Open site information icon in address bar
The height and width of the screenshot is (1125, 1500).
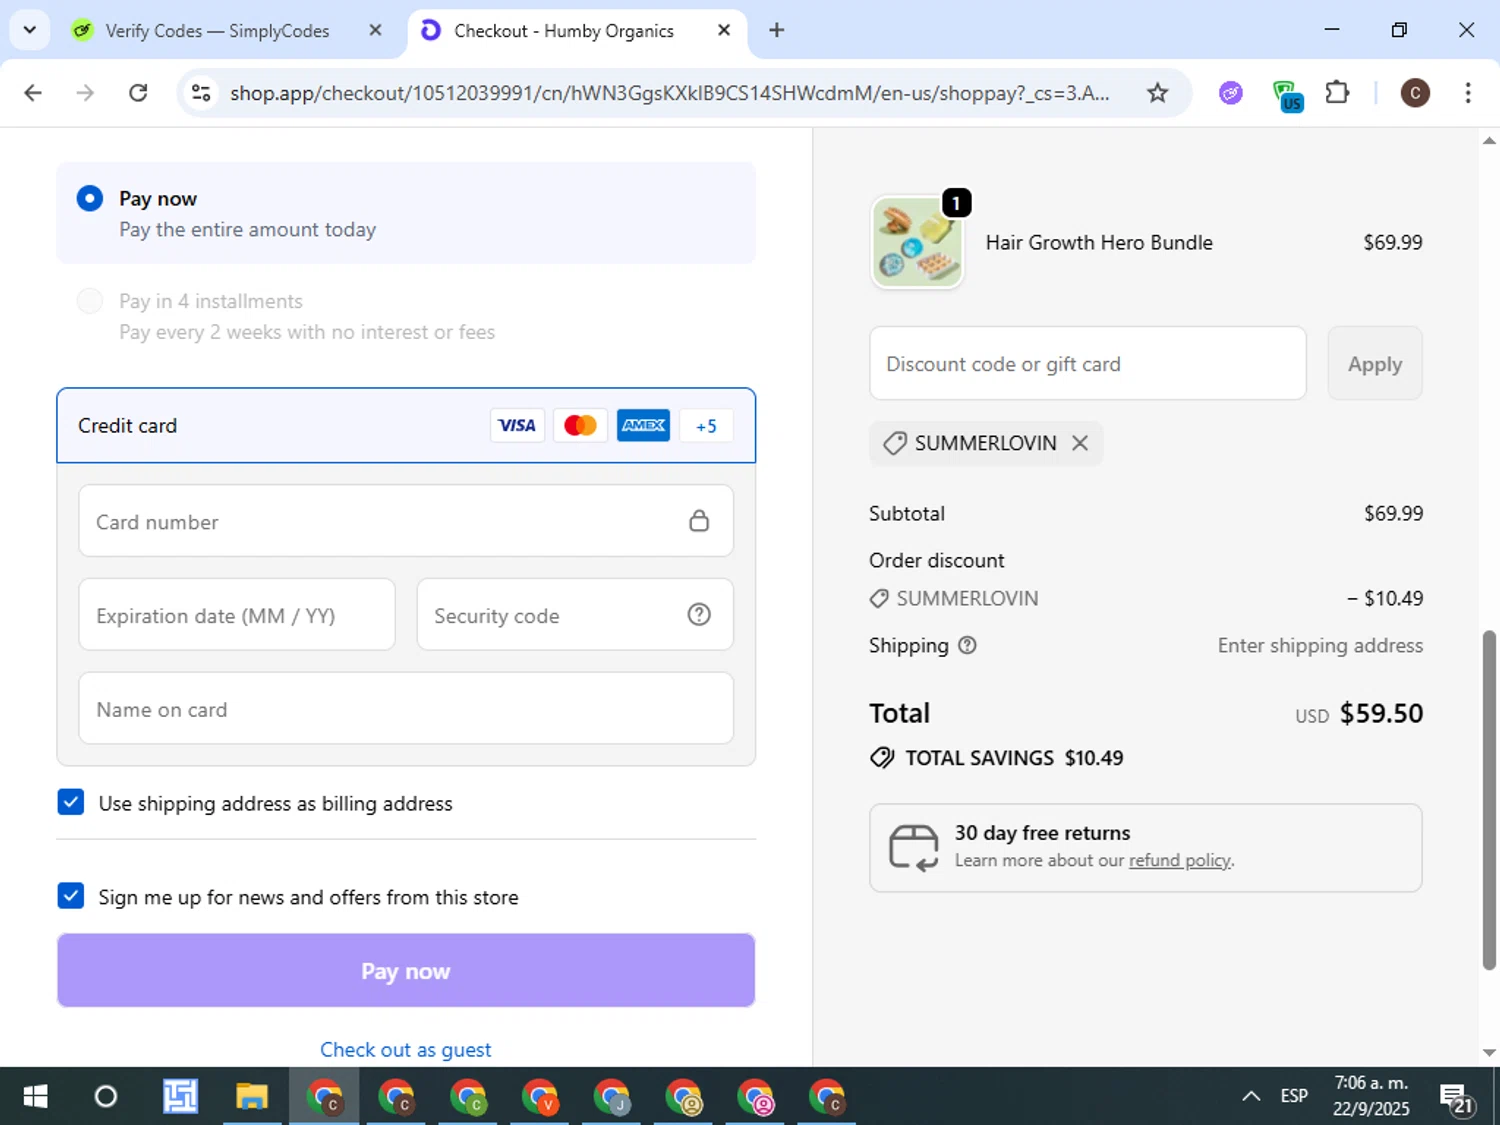pos(201,93)
